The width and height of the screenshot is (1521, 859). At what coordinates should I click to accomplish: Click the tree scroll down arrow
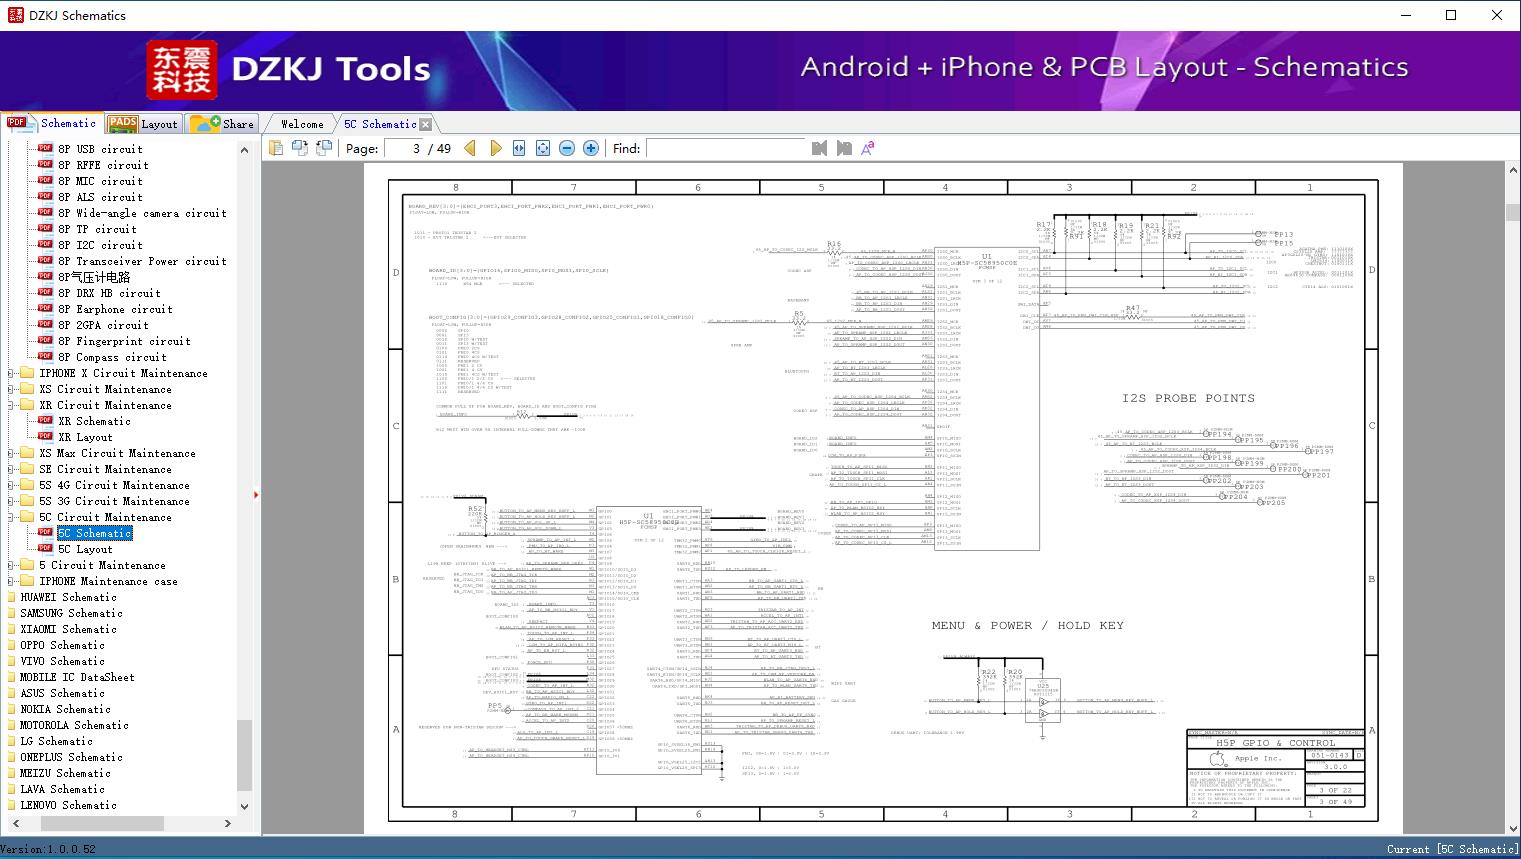tap(244, 806)
